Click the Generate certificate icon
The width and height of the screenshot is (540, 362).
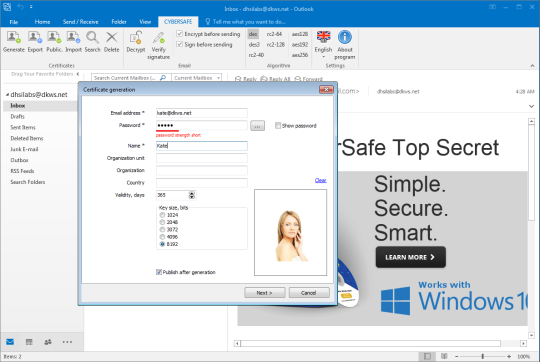tap(14, 41)
